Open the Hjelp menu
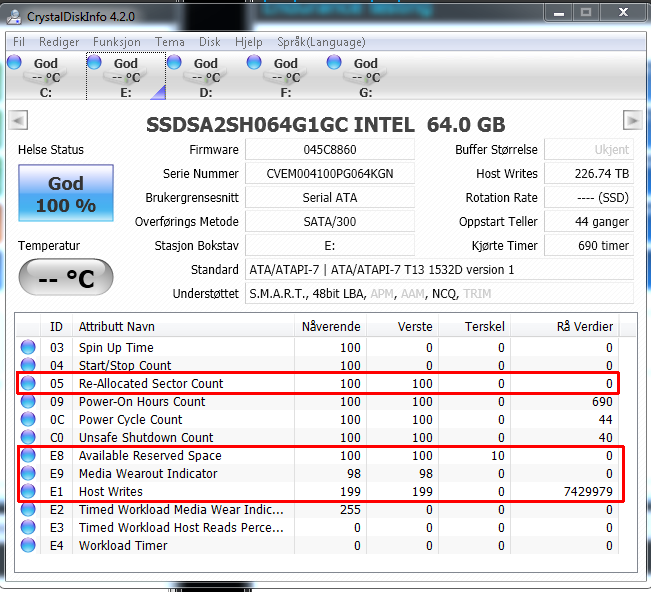This screenshot has width=651, height=592. (249, 42)
